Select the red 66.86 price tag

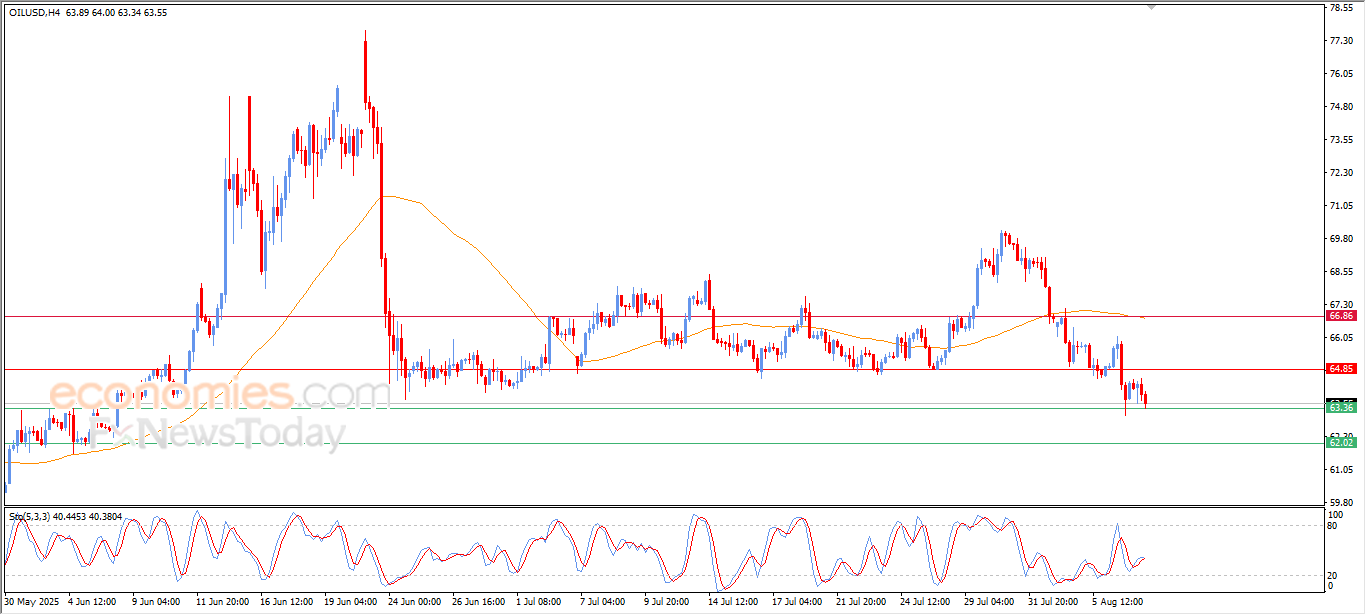coord(1341,315)
